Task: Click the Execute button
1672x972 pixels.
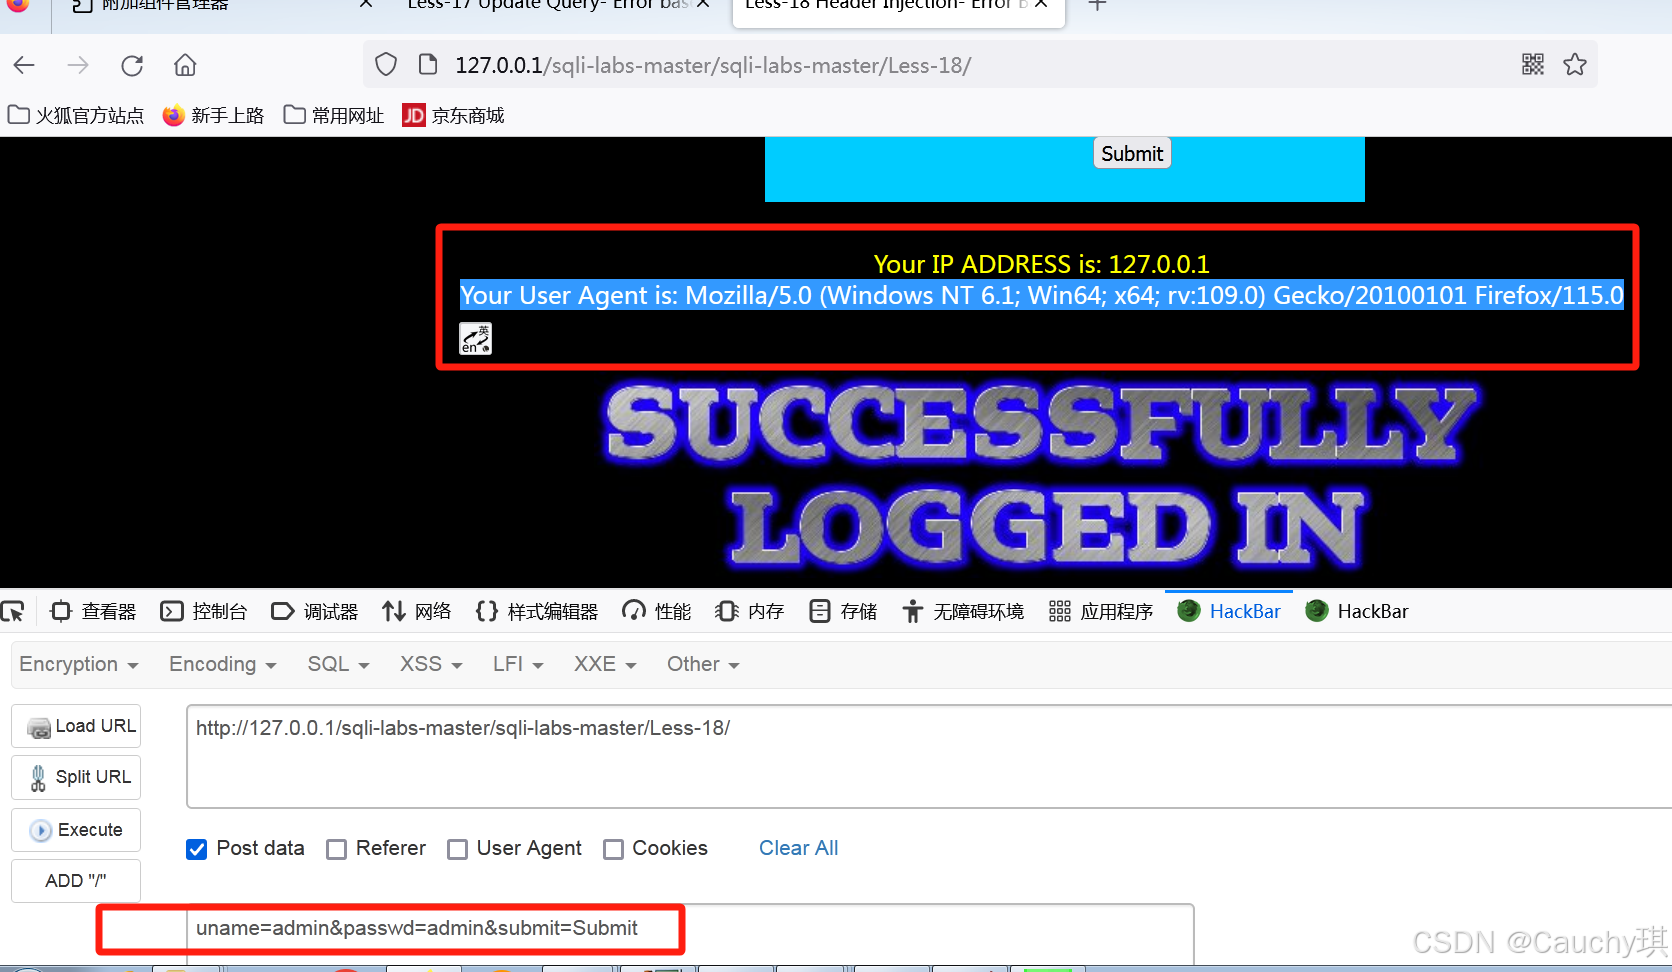Action: 75,829
